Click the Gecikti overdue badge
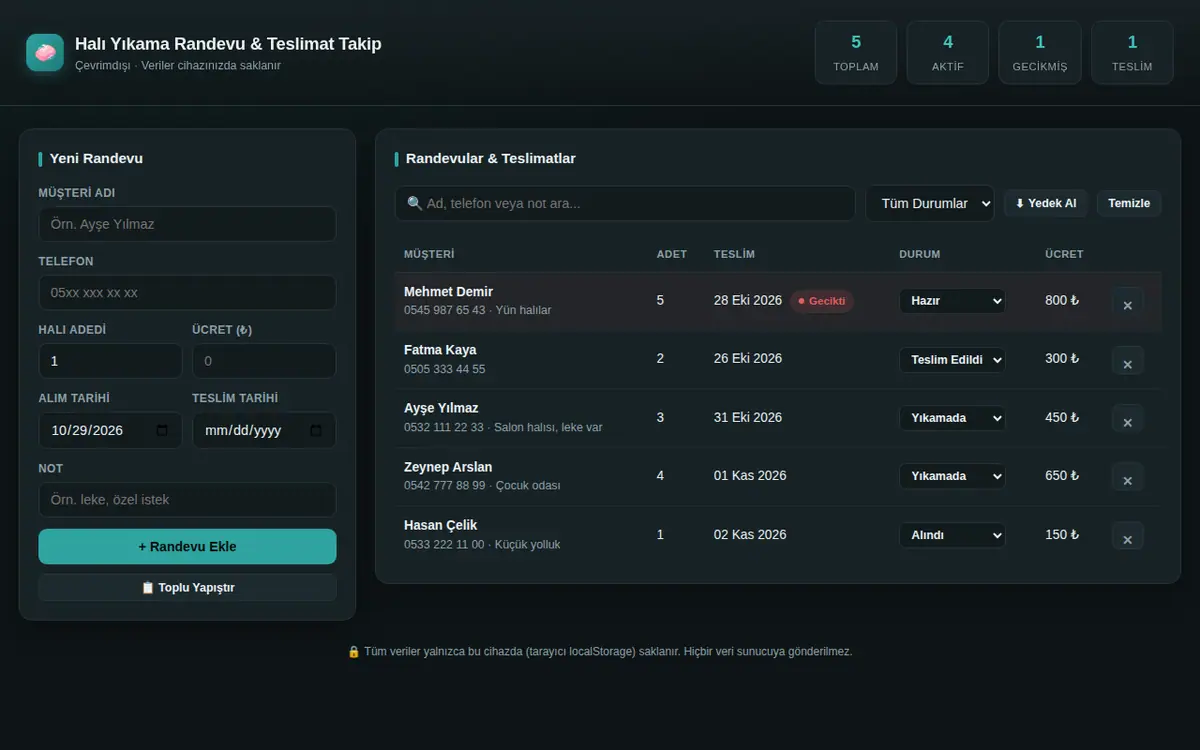Viewport: 1200px width, 750px height. pyautogui.click(x=822, y=301)
